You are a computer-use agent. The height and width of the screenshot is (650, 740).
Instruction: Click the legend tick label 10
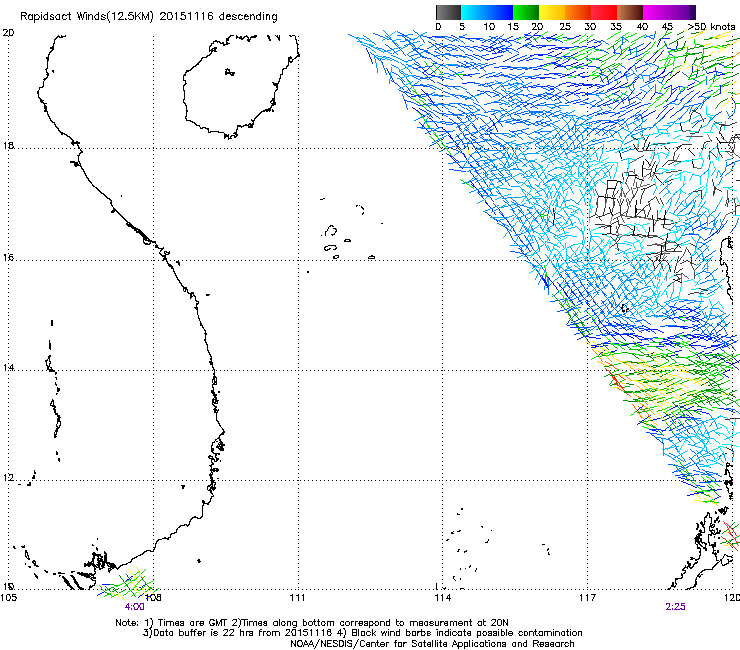pos(489,27)
